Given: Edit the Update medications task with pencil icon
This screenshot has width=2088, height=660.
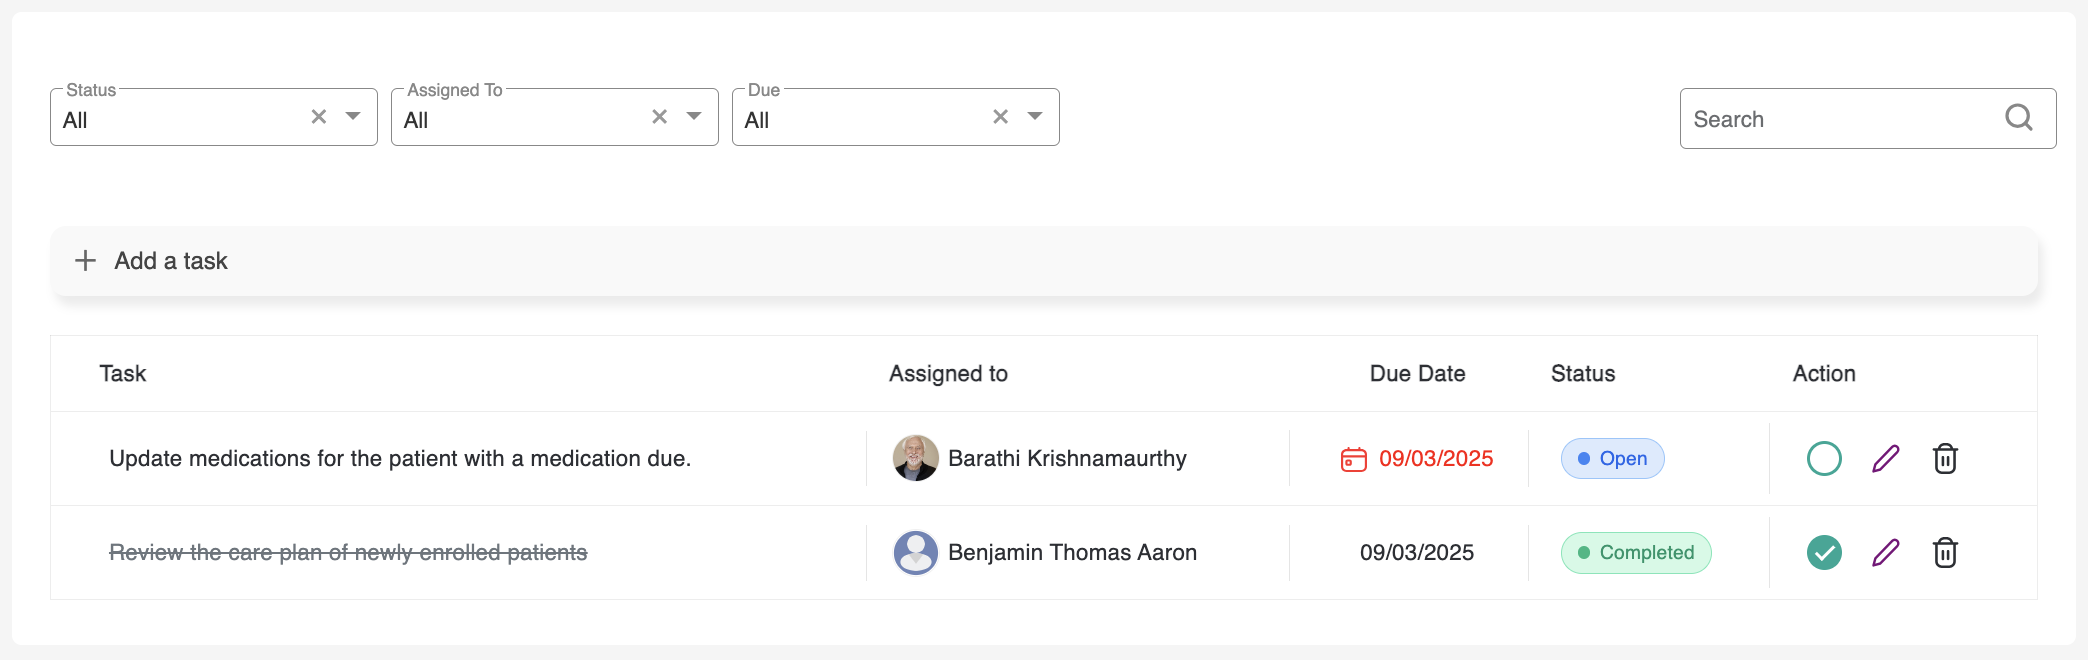Looking at the screenshot, I should click(x=1885, y=459).
